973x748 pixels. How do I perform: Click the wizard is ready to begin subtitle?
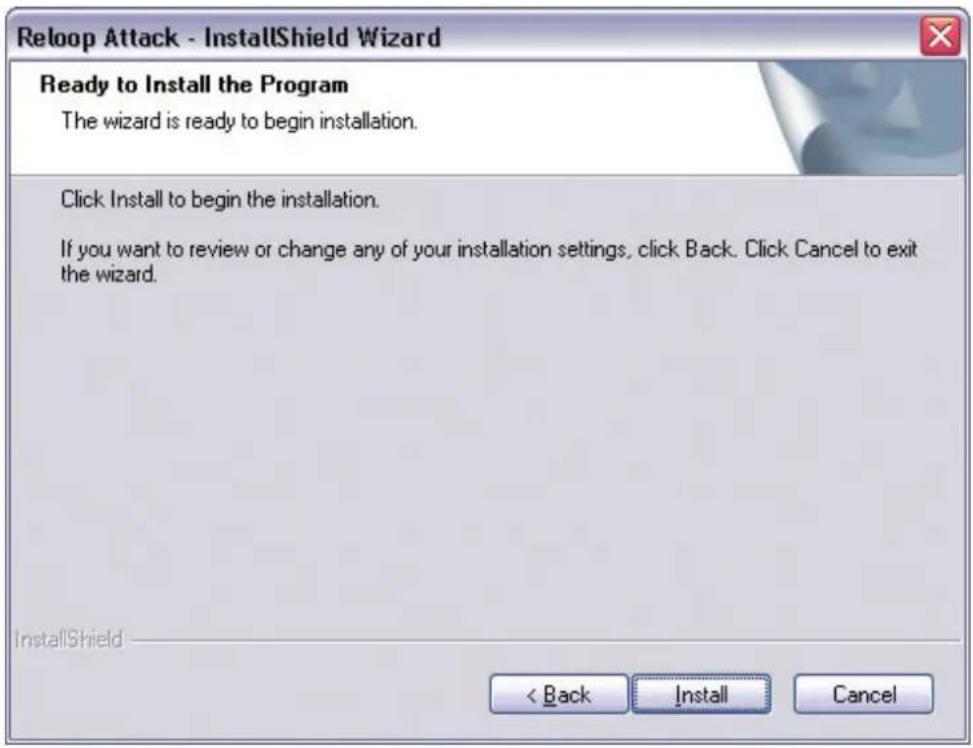tap(239, 120)
